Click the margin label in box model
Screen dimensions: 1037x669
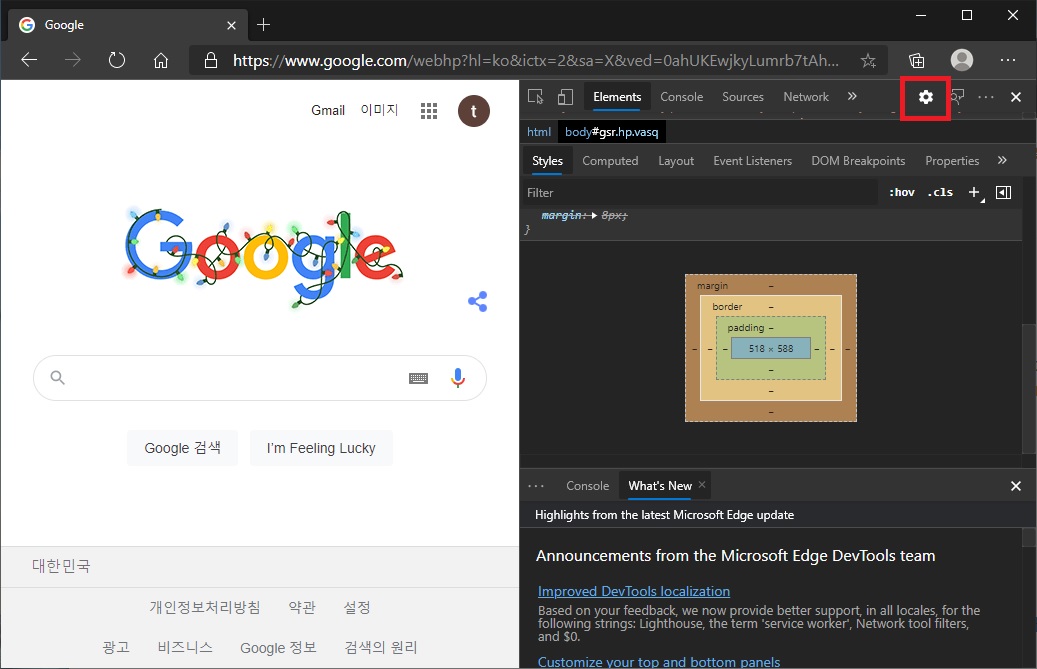pyautogui.click(x=712, y=286)
